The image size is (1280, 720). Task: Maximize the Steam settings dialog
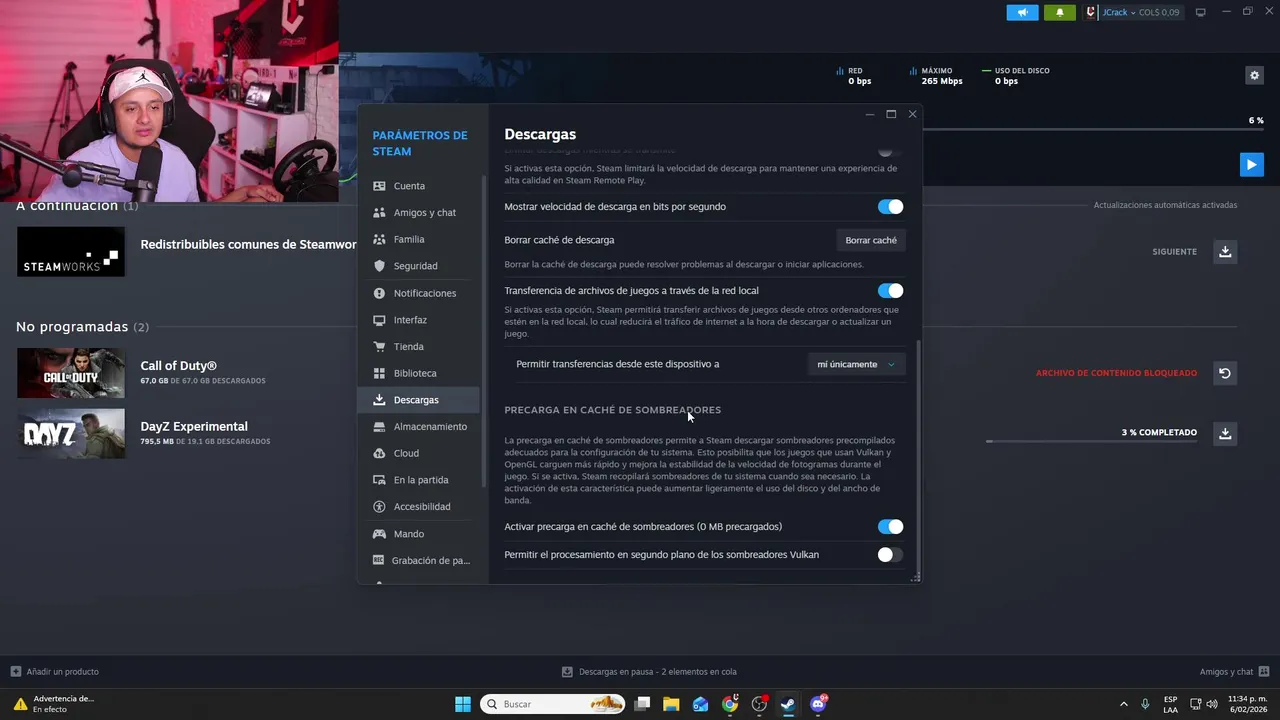891,114
